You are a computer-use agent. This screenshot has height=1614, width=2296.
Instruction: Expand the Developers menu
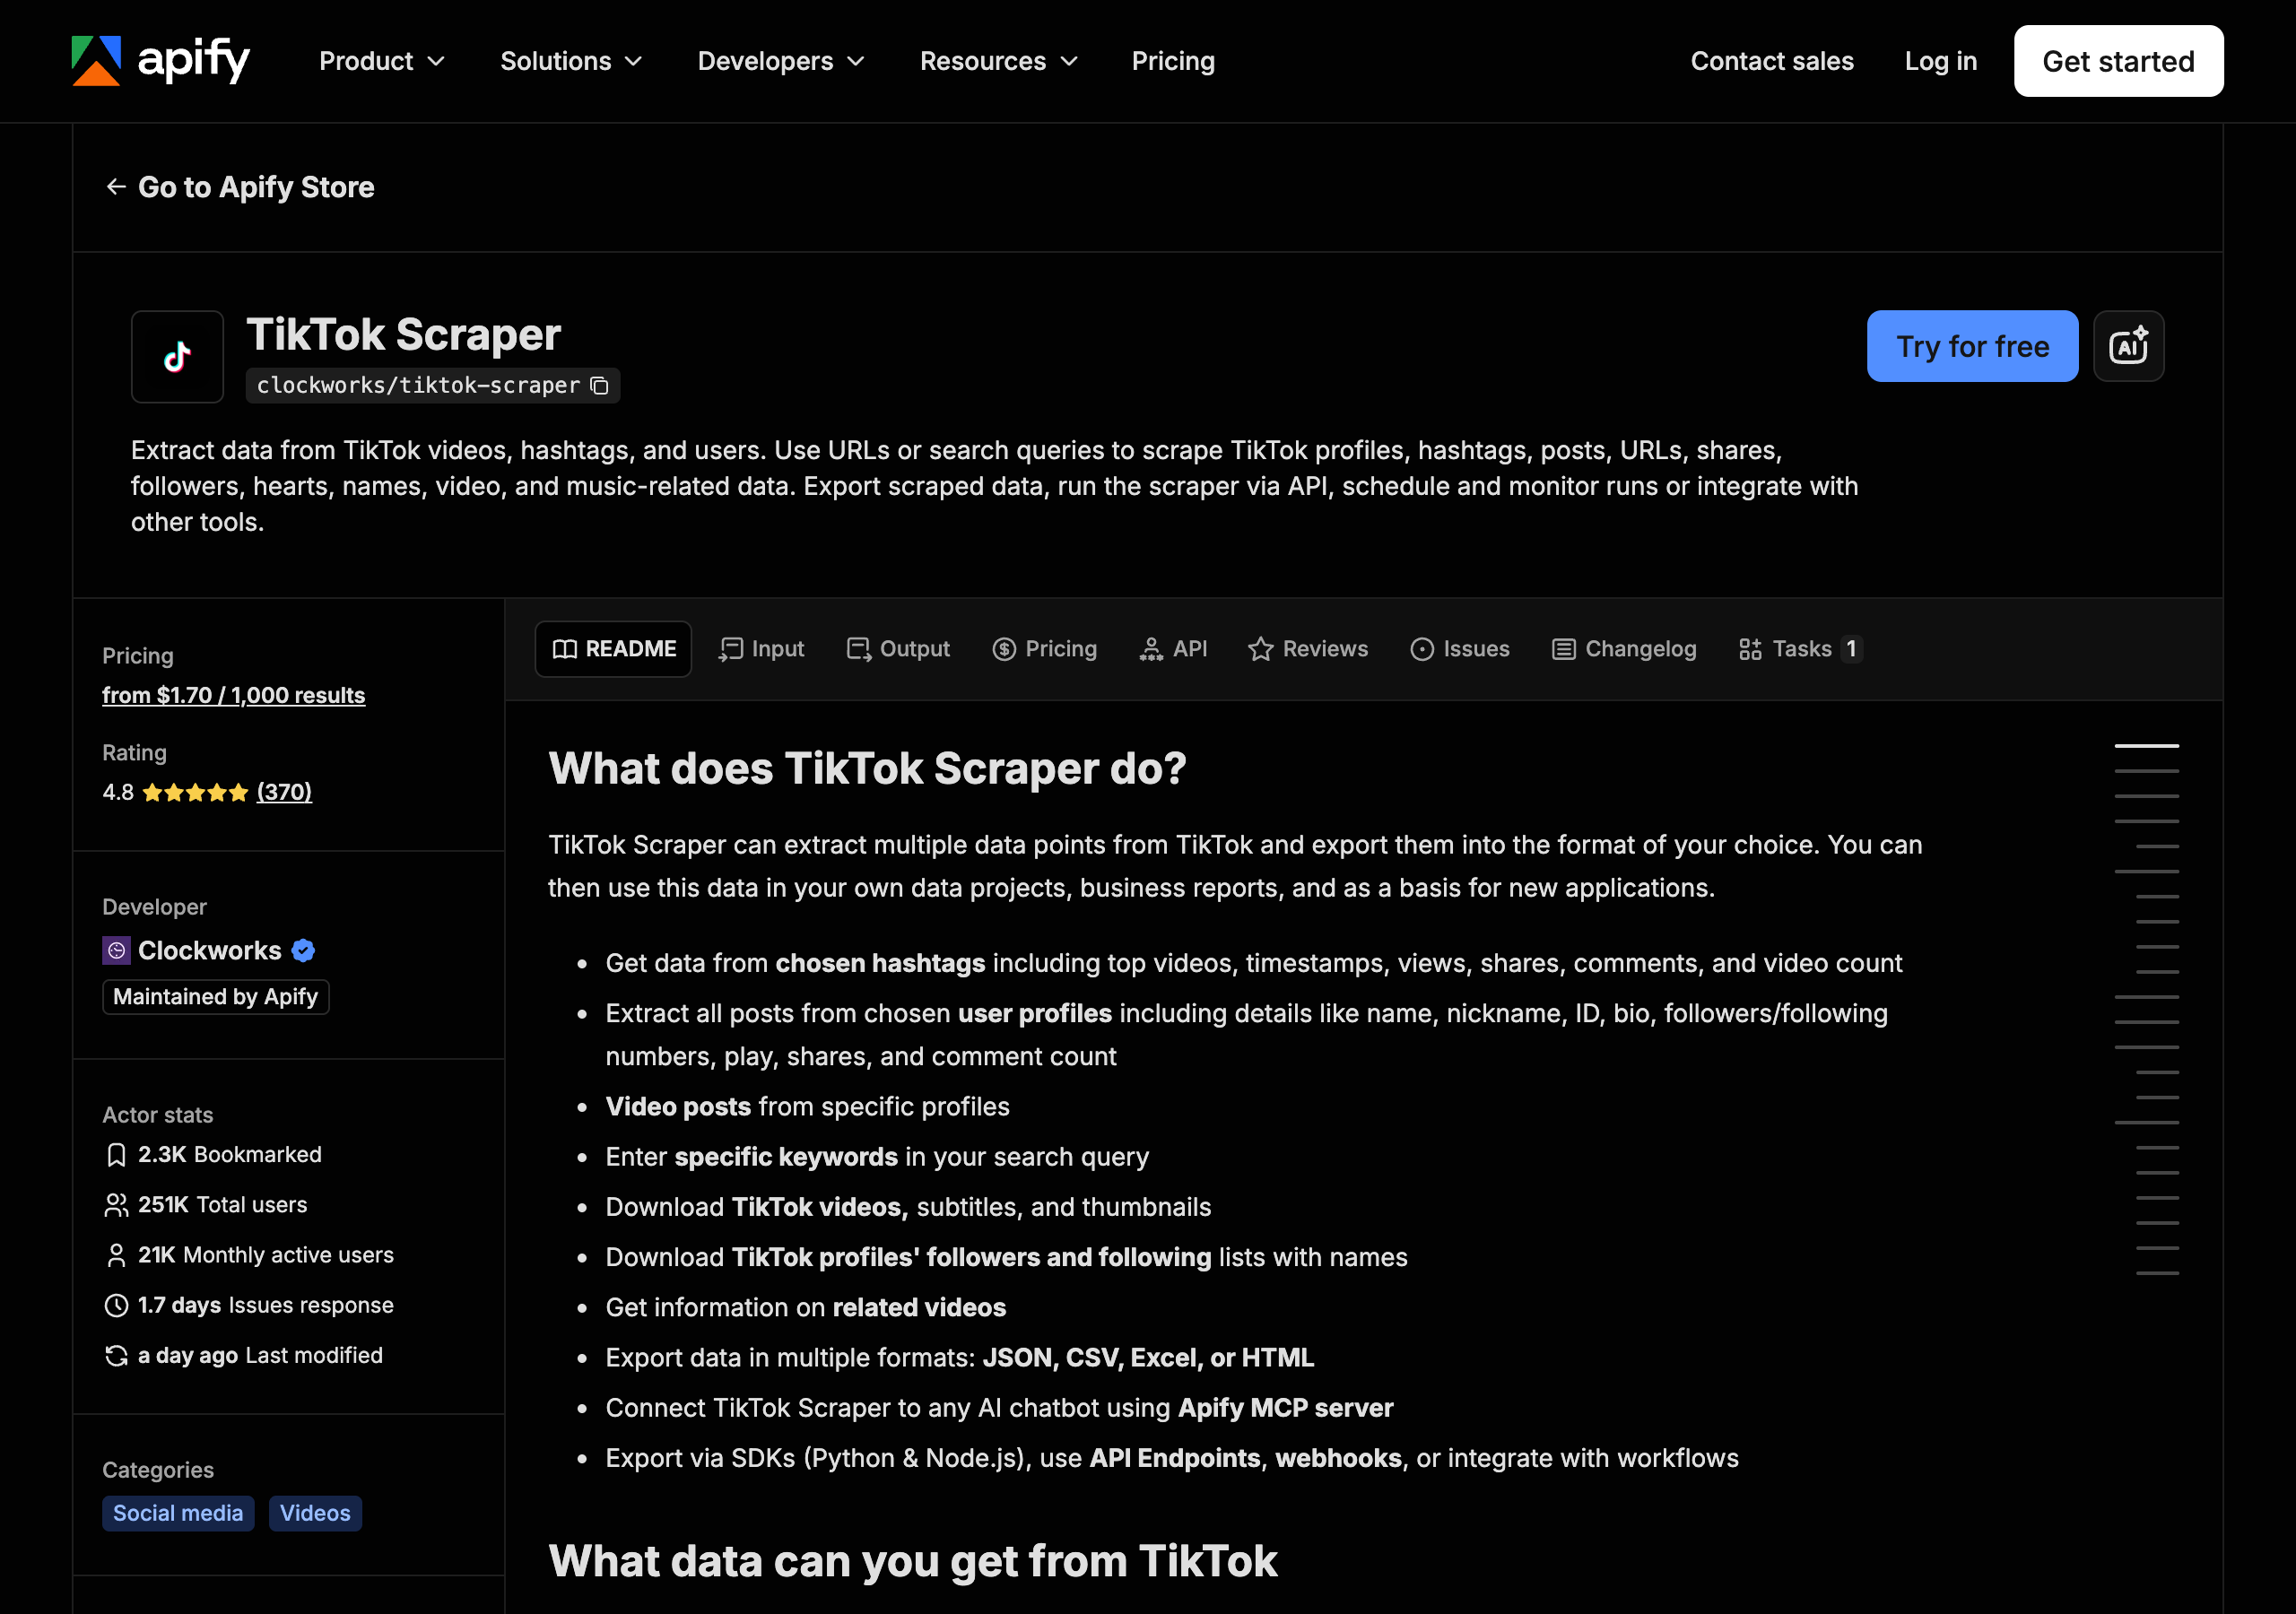click(781, 61)
